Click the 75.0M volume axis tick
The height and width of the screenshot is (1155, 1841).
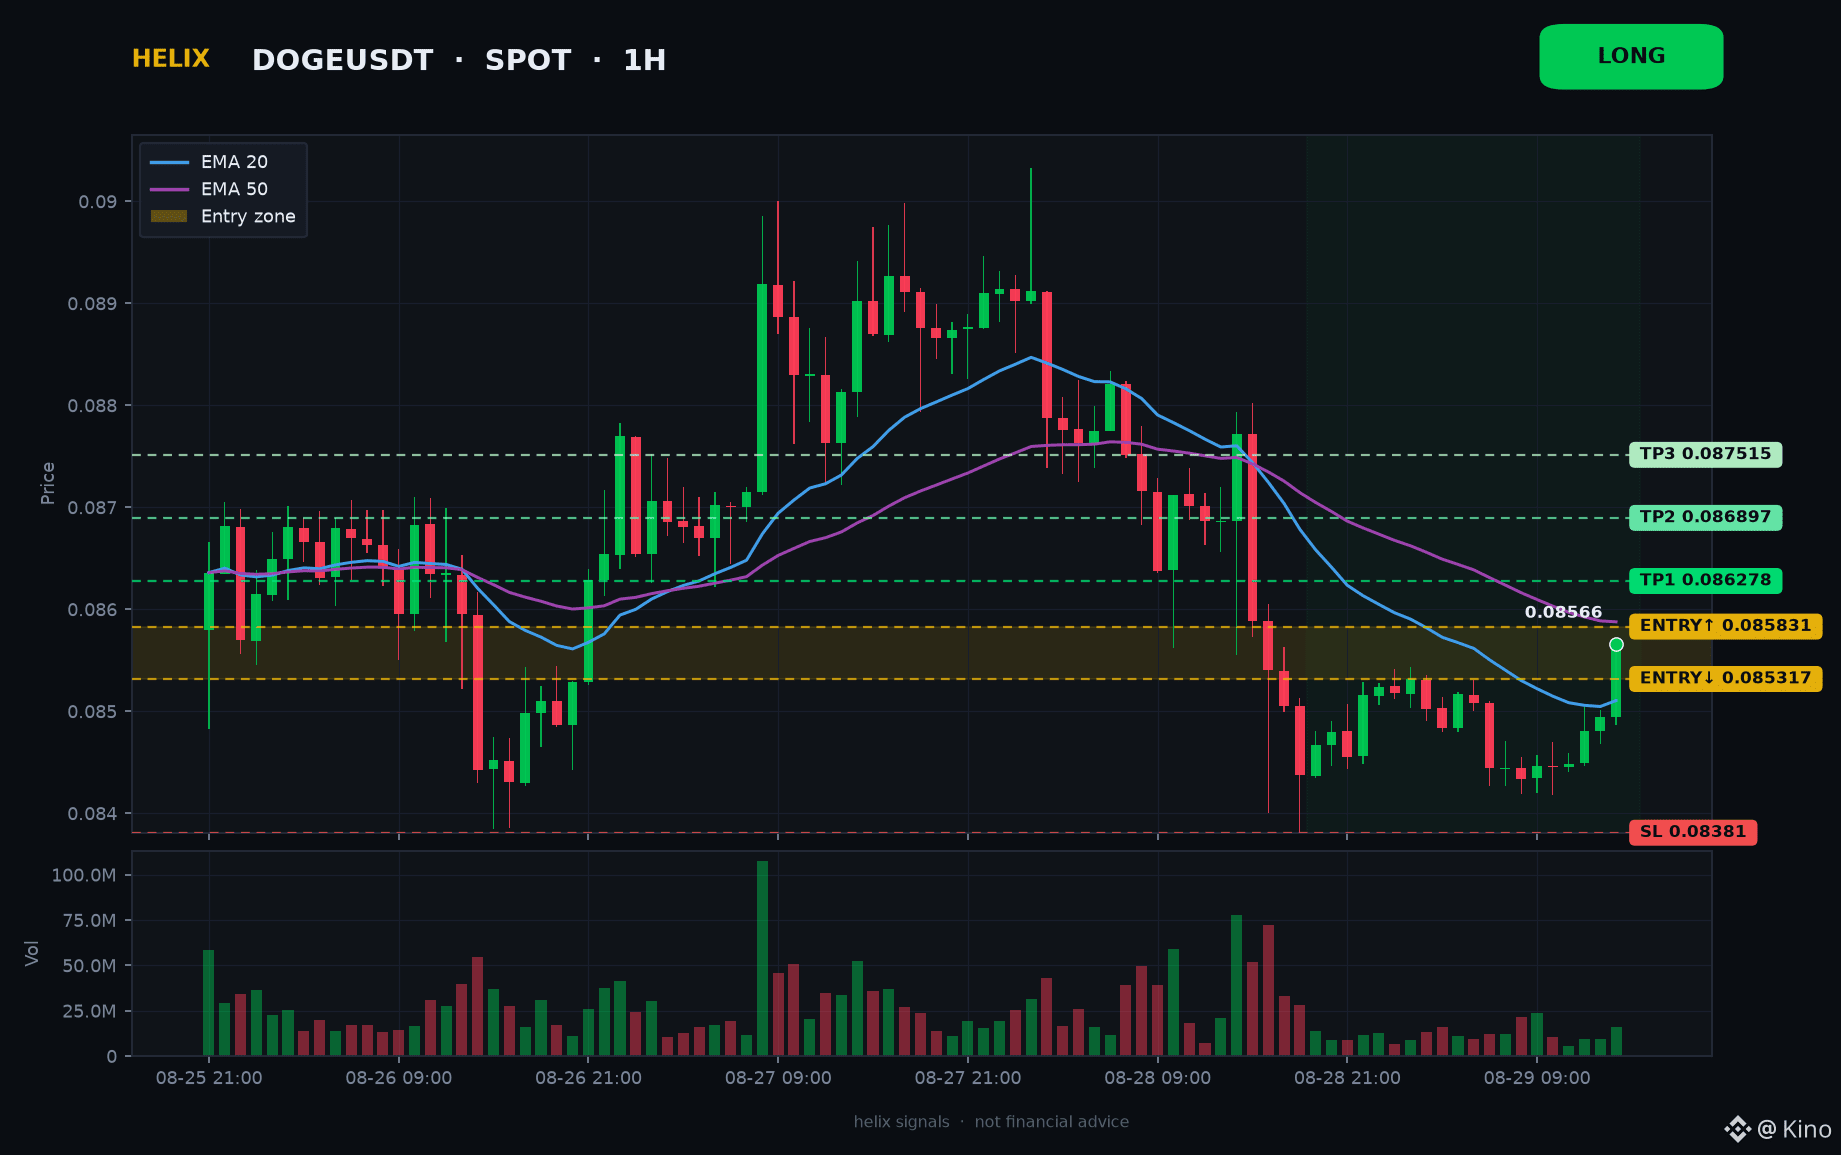(90, 920)
